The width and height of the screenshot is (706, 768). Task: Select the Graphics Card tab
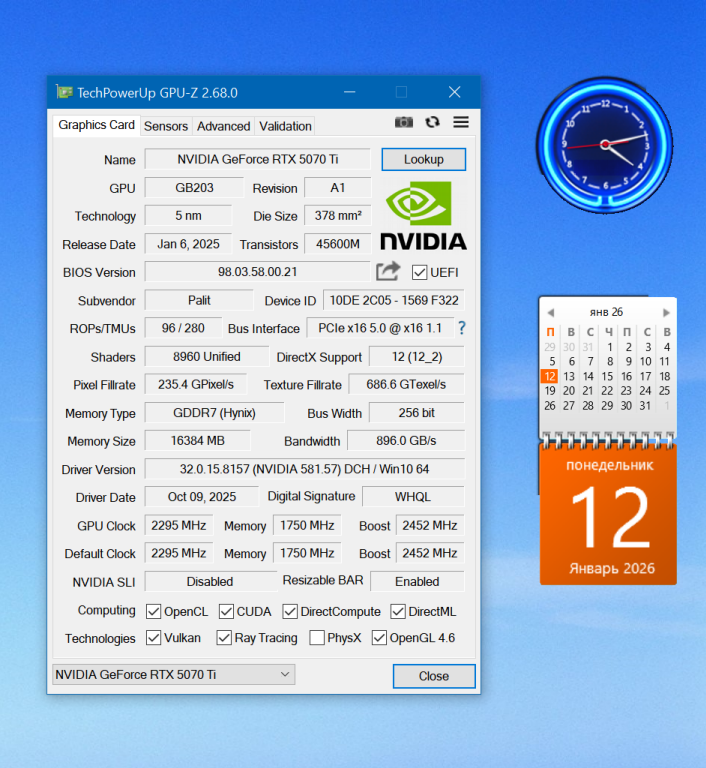point(97,125)
